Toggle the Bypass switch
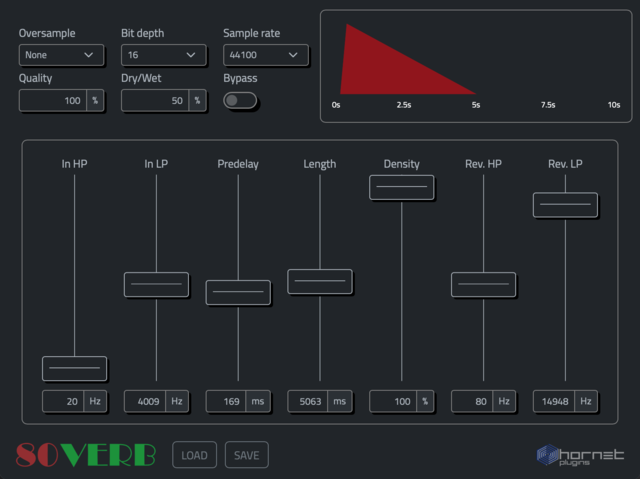 click(x=240, y=100)
